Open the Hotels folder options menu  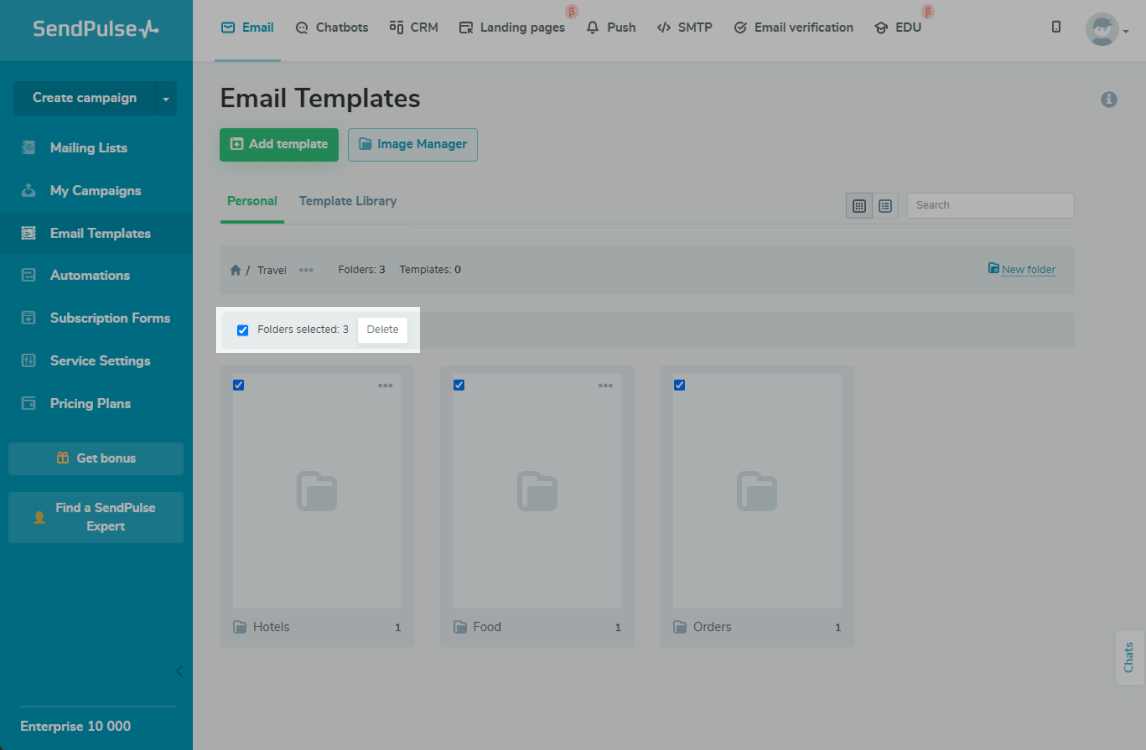[x=385, y=385]
